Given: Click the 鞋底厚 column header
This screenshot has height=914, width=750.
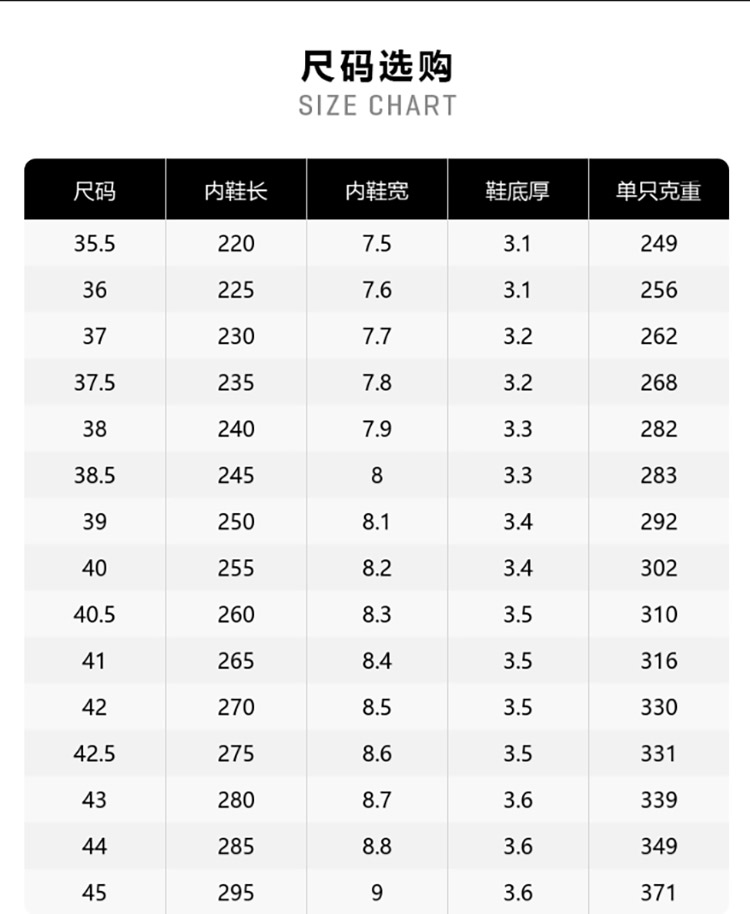Looking at the screenshot, I should tap(517, 191).
